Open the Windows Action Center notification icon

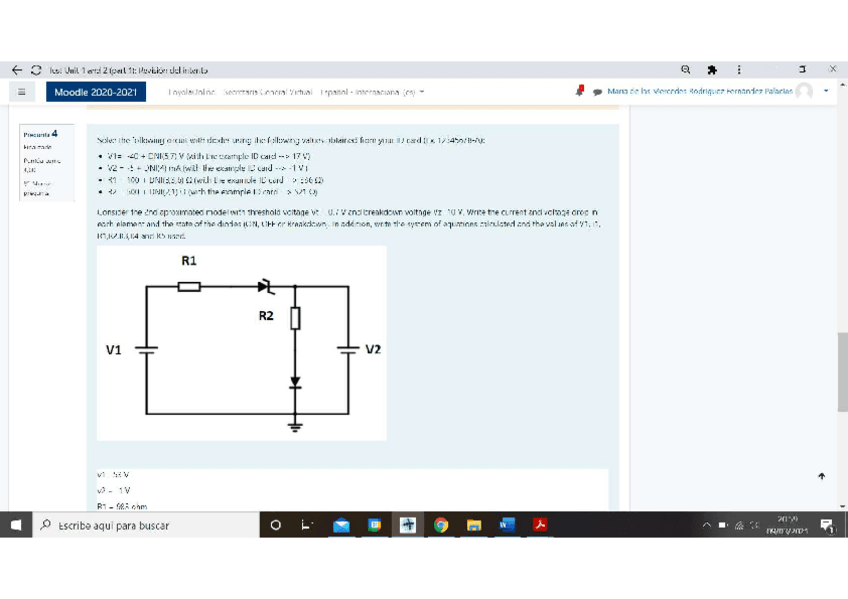point(827,525)
